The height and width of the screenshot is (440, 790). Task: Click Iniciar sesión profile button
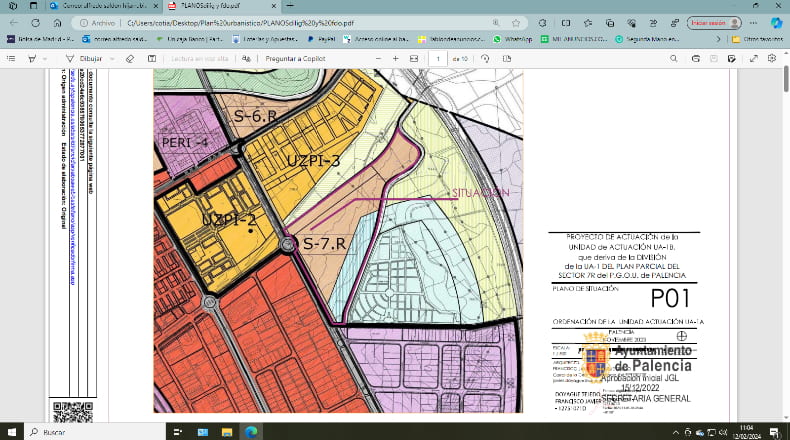coord(714,23)
